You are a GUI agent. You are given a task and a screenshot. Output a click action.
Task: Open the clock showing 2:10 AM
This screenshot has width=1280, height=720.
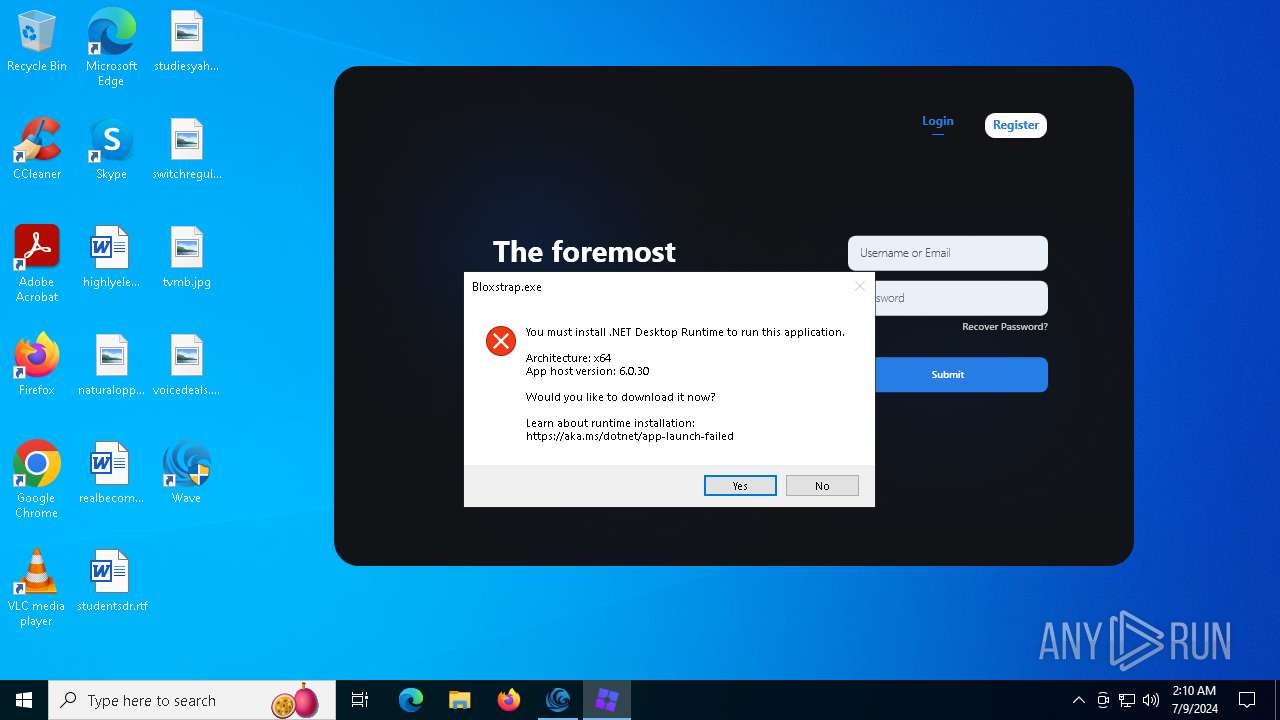click(1194, 700)
